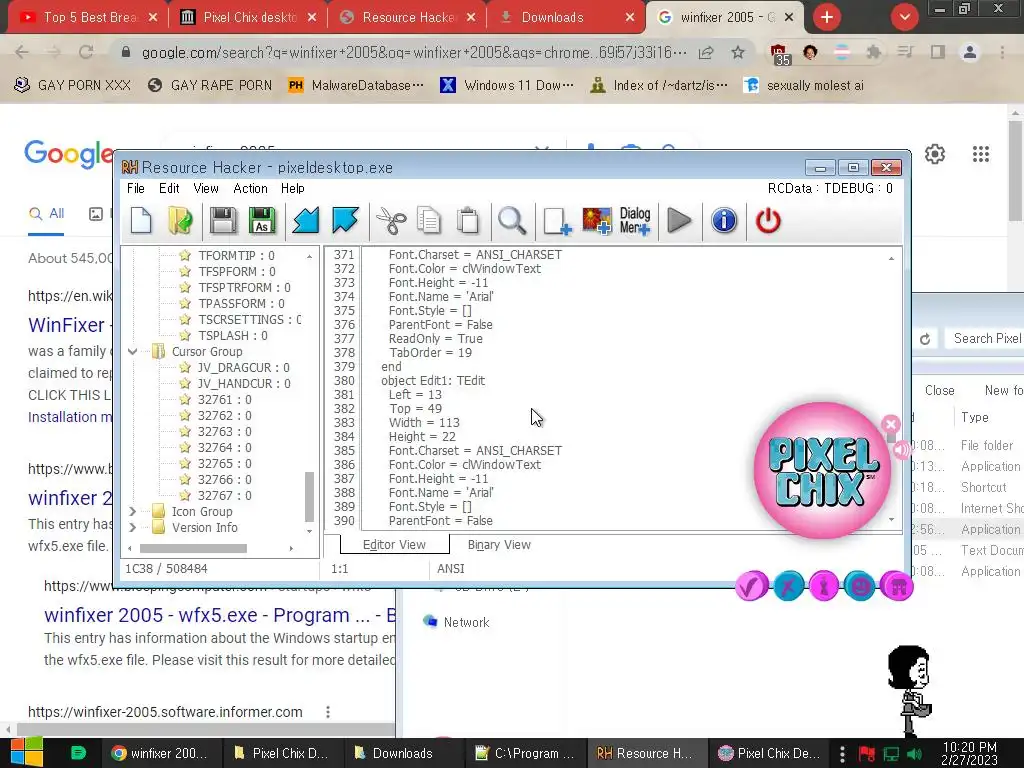1024x768 pixels.
Task: Open a file with the folder icon
Action: coord(180,221)
